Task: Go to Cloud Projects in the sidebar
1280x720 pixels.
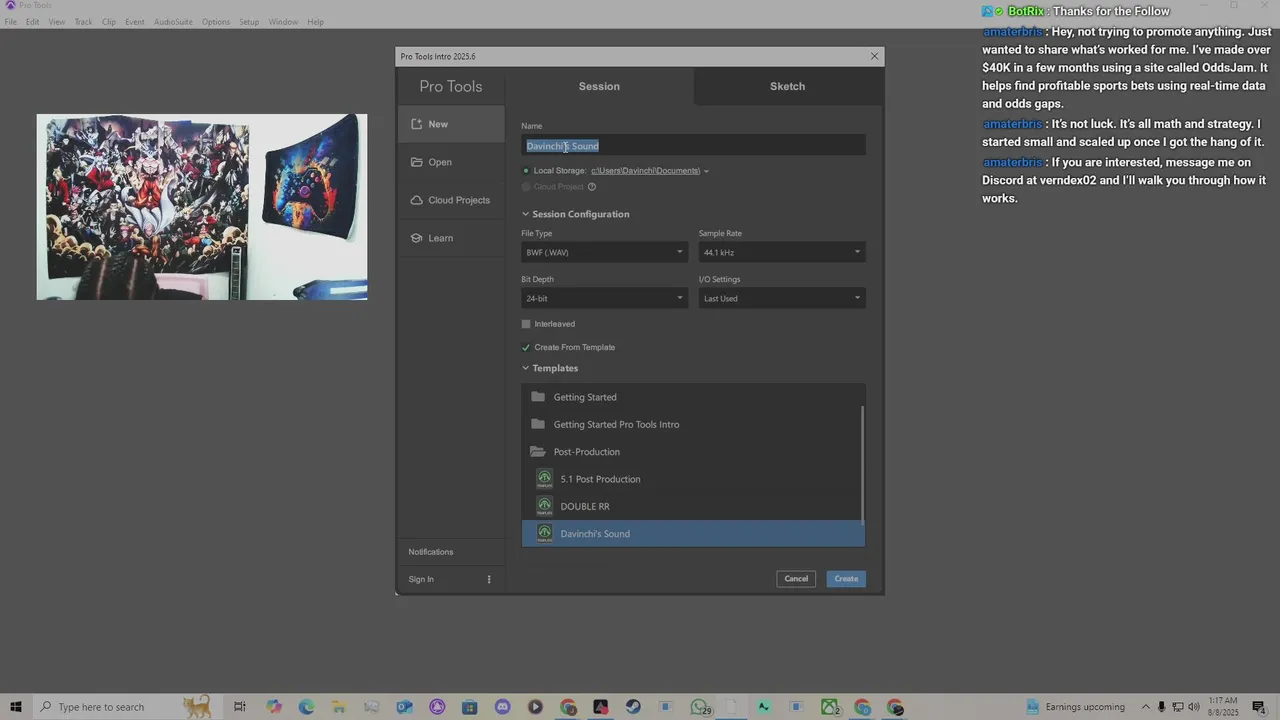Action: pos(450,200)
